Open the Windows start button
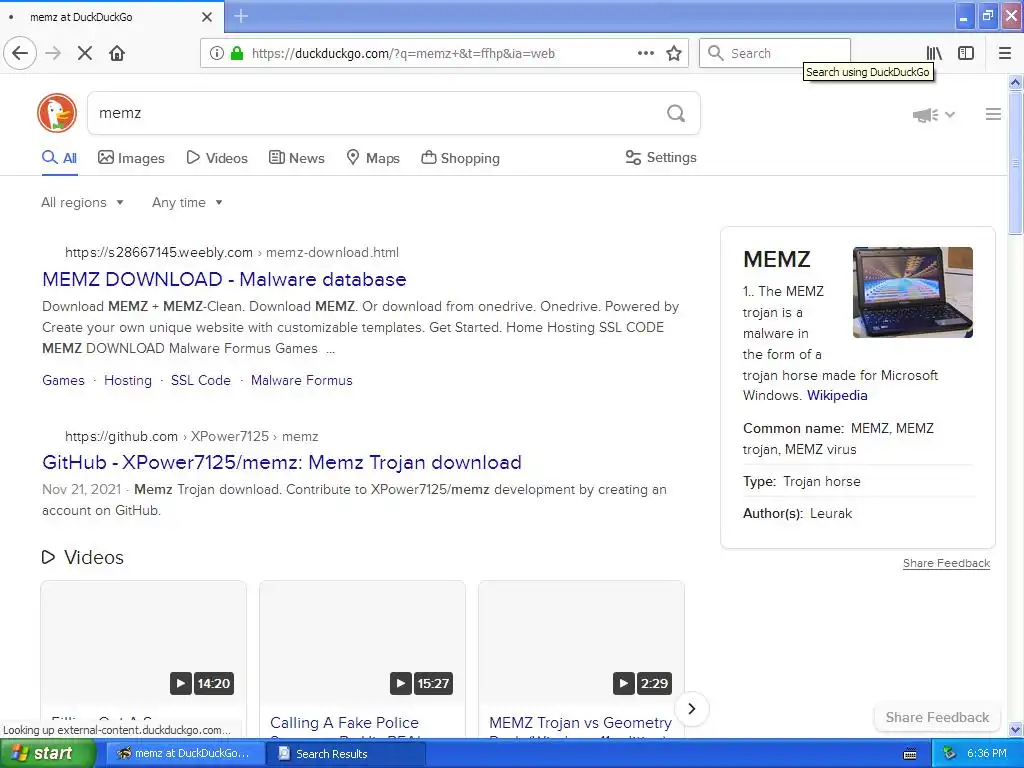Screen dimensions: 1024x768 tap(46, 753)
